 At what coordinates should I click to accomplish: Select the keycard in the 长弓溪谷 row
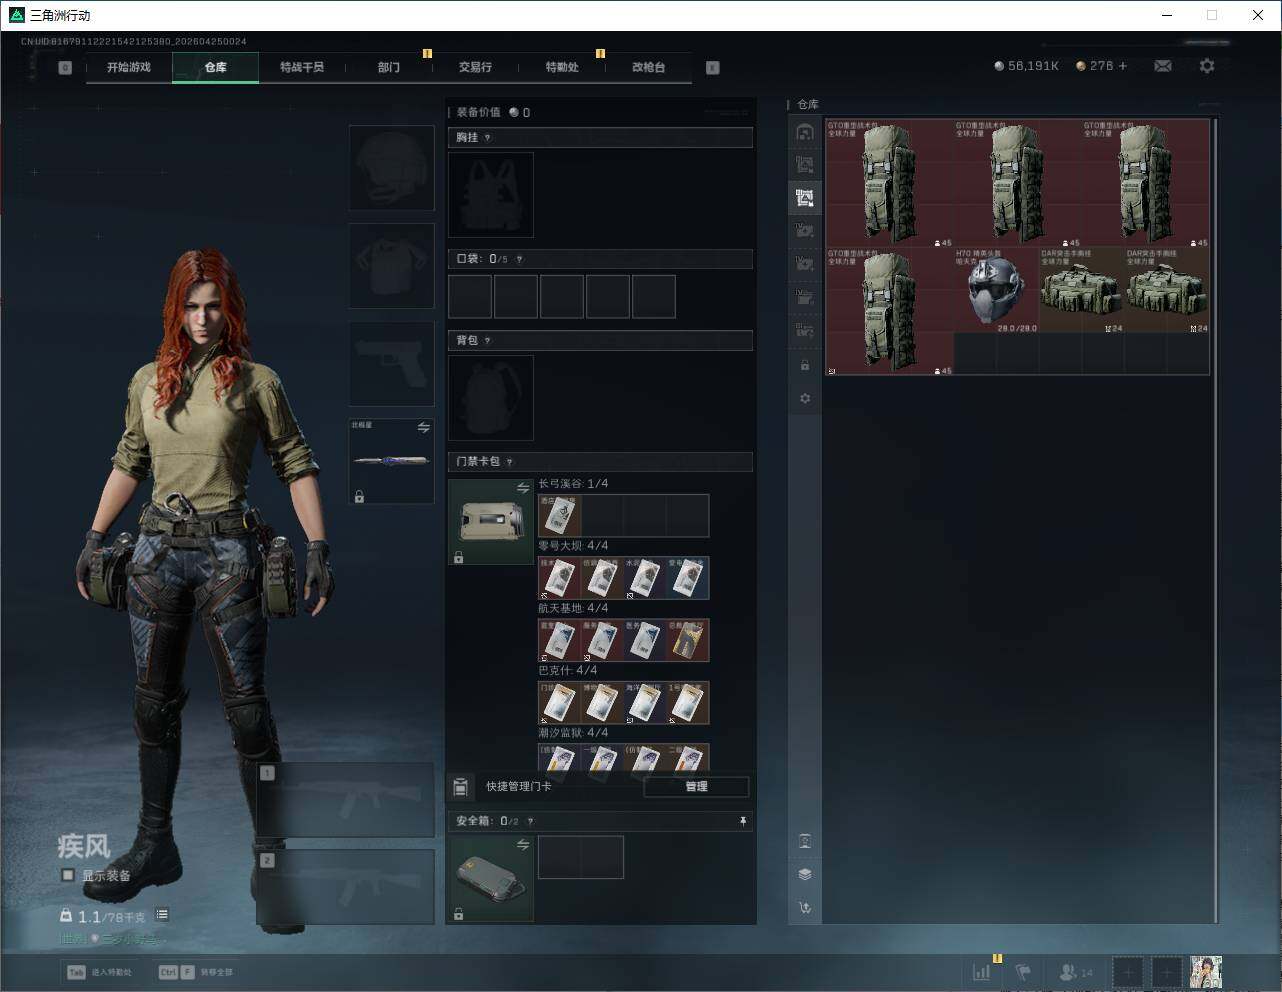coord(560,515)
